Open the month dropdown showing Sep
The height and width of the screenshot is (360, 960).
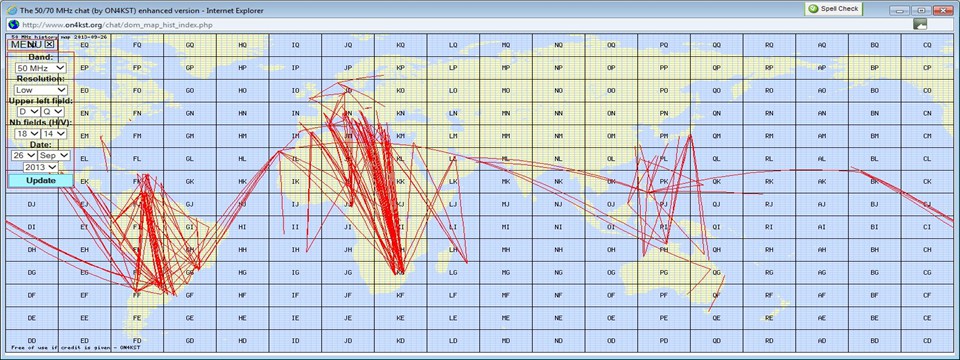(x=54, y=156)
